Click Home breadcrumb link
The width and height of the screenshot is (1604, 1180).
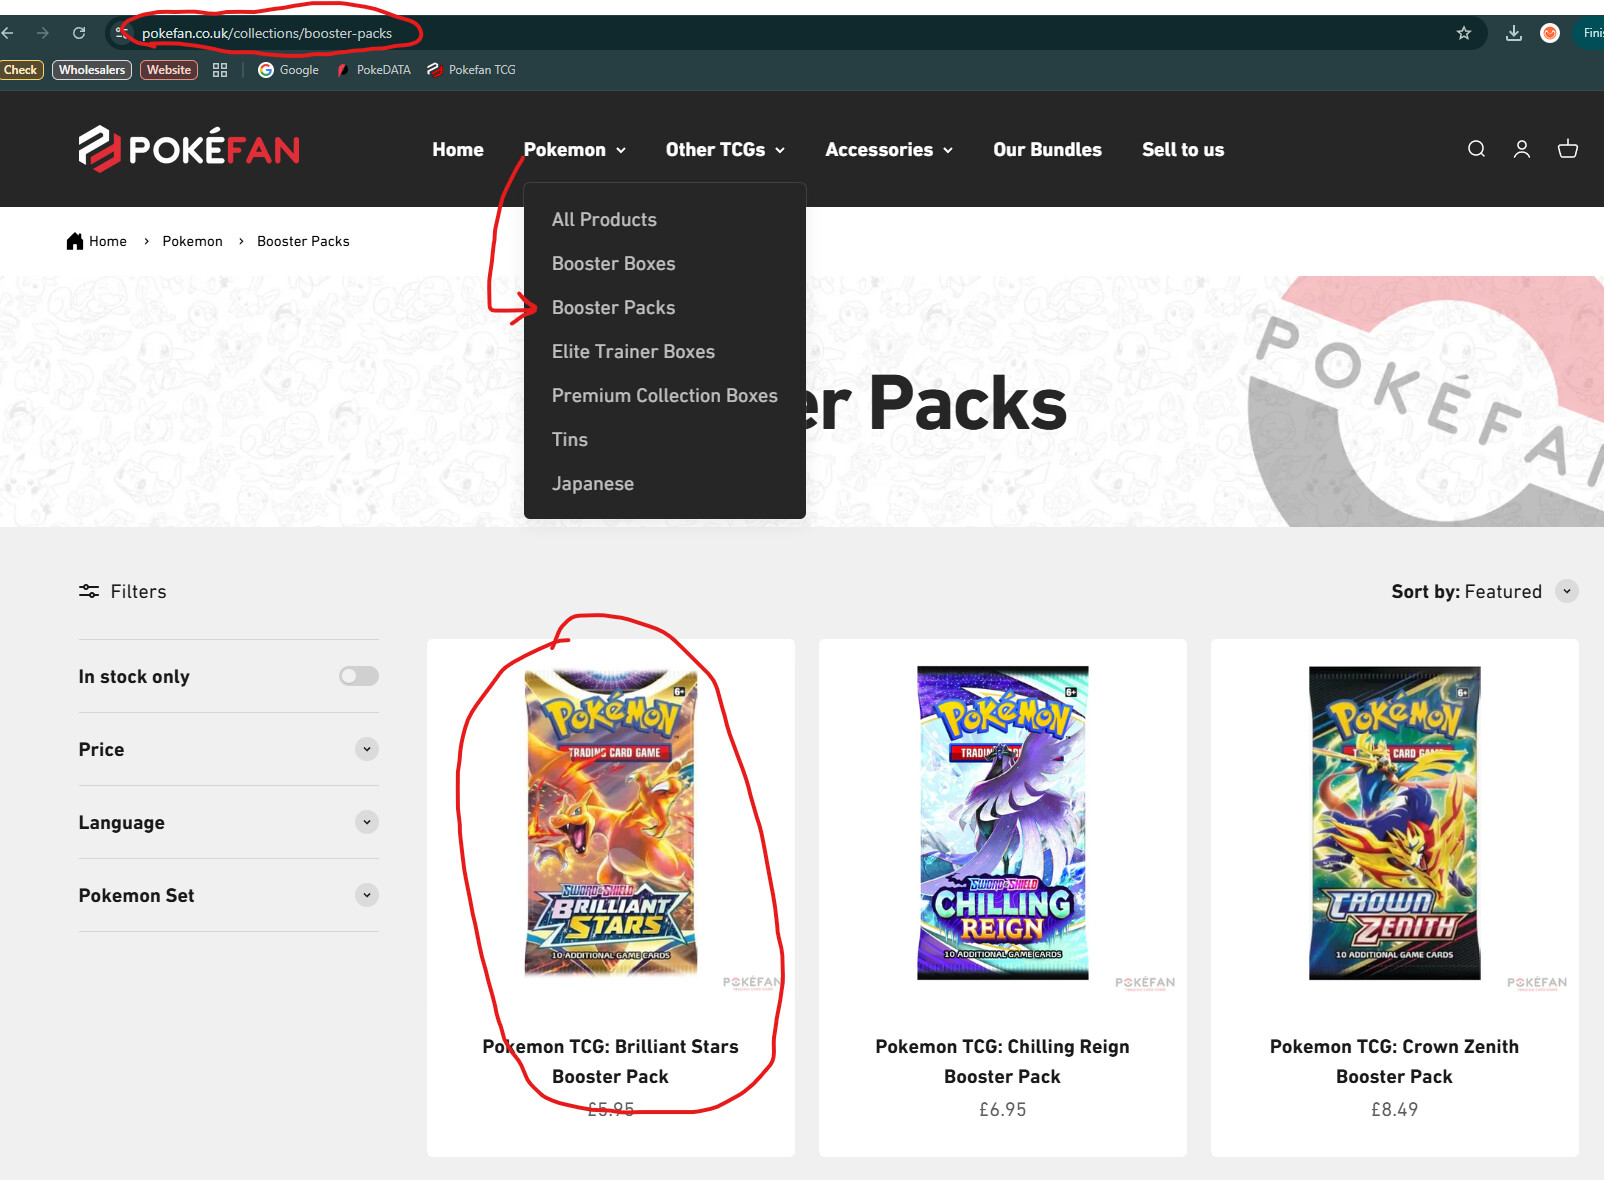point(108,241)
